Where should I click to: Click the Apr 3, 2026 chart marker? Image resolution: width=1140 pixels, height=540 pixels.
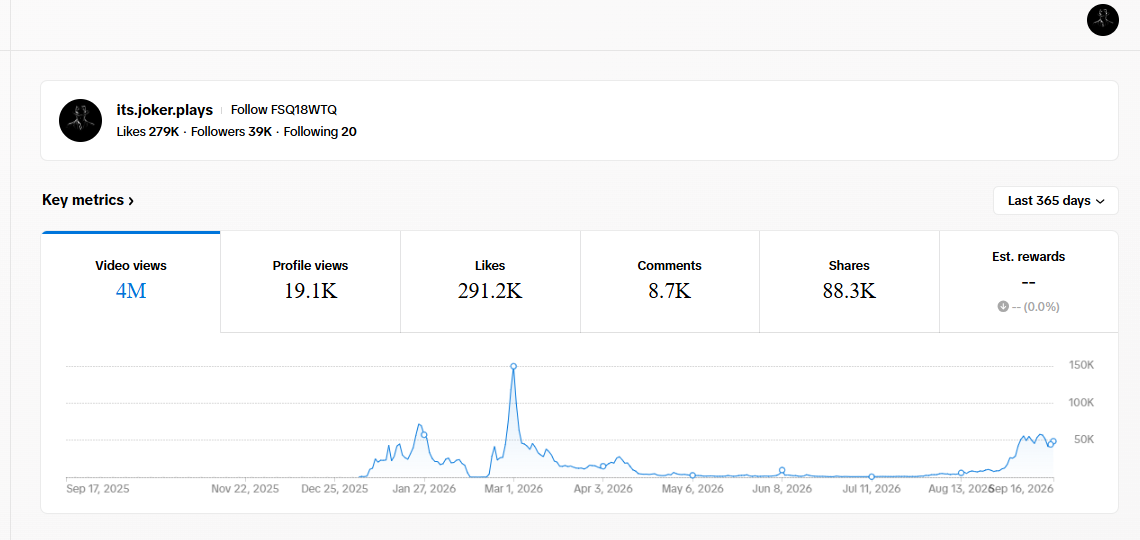pyautogui.click(x=603, y=467)
